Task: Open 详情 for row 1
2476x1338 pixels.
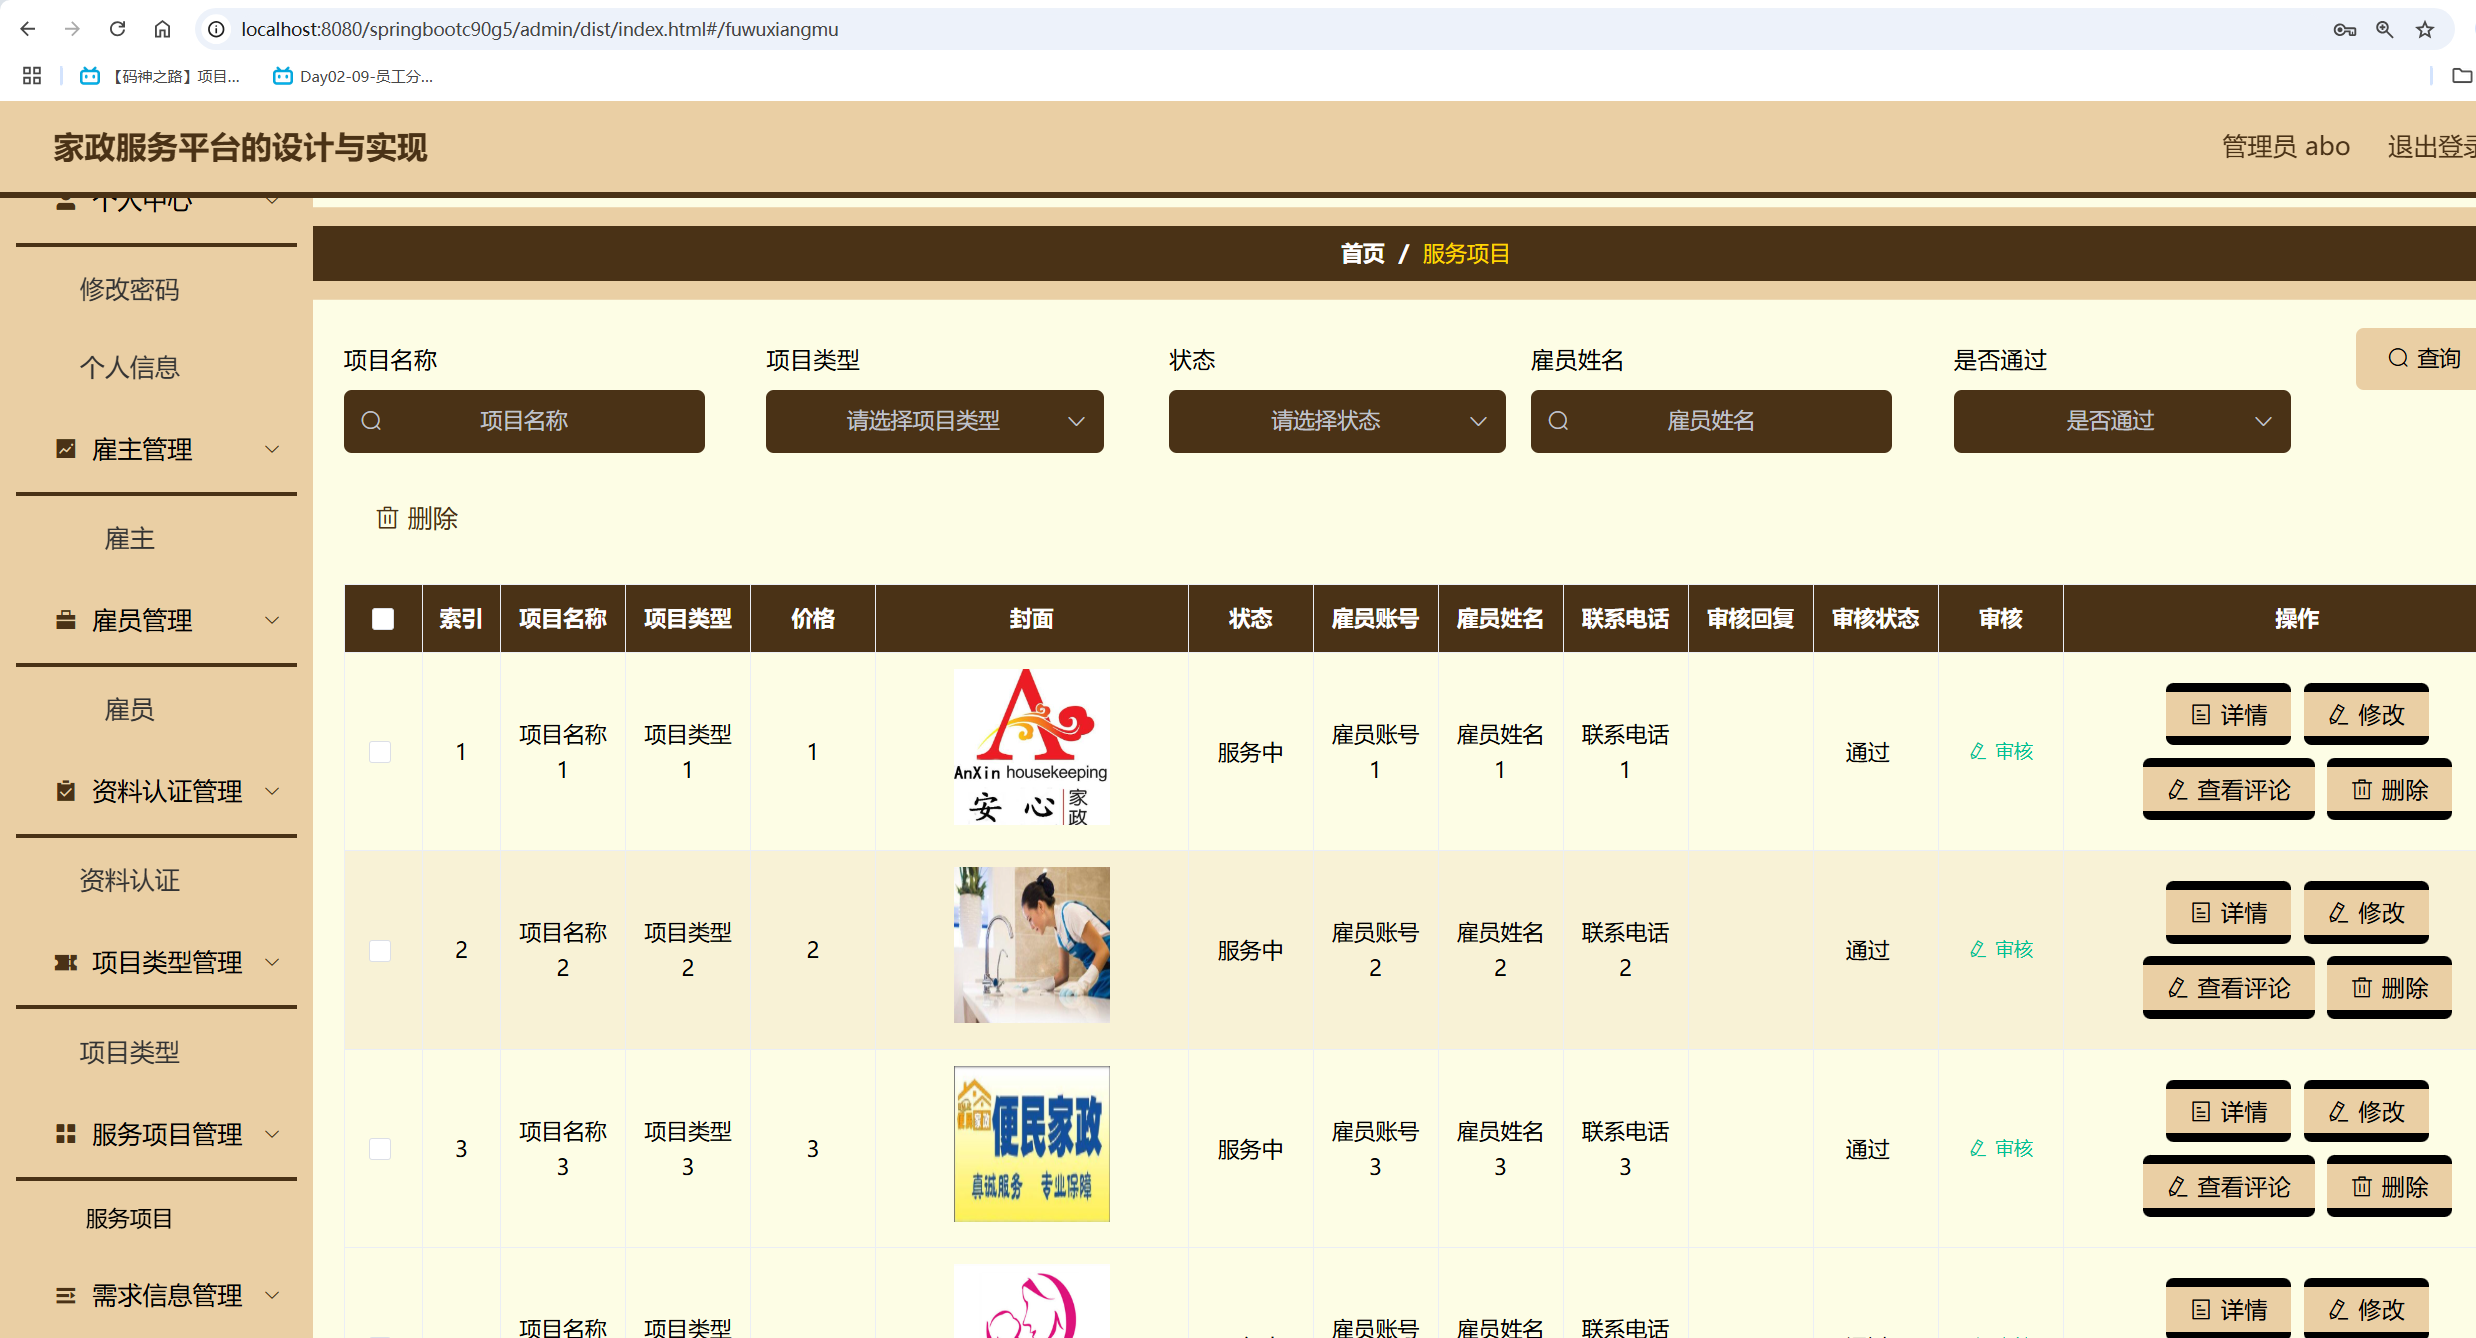Action: pyautogui.click(x=2228, y=714)
